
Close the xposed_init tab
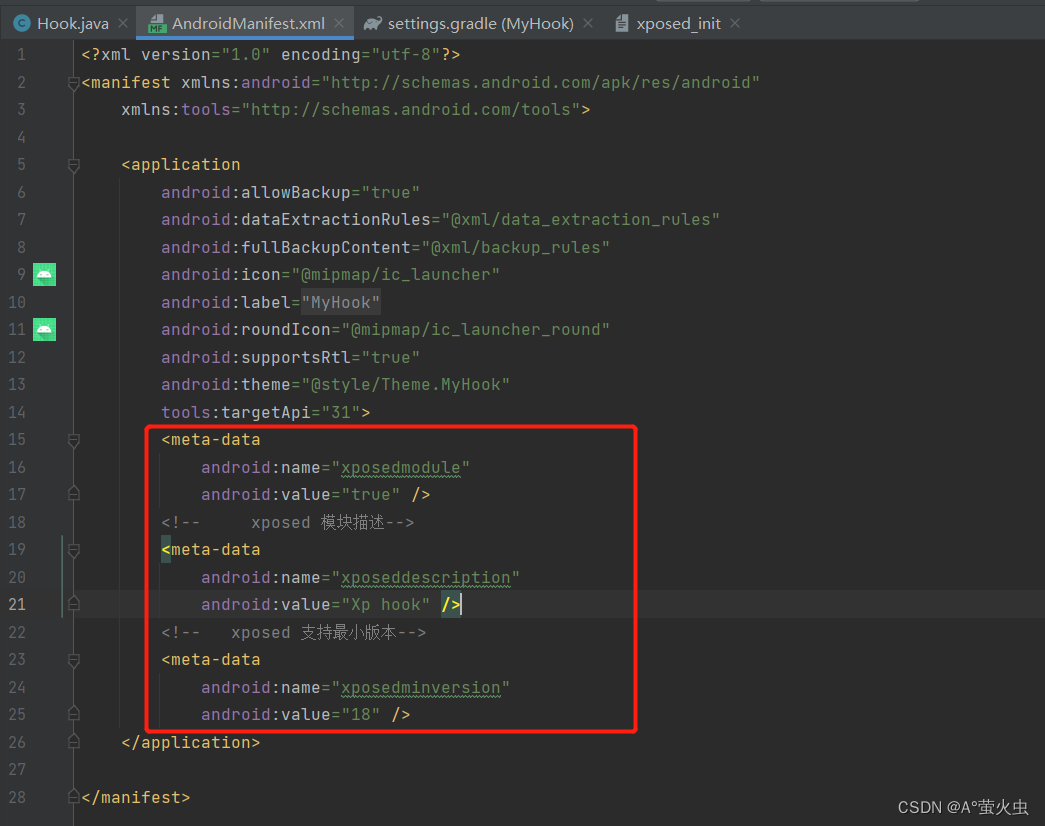(735, 23)
